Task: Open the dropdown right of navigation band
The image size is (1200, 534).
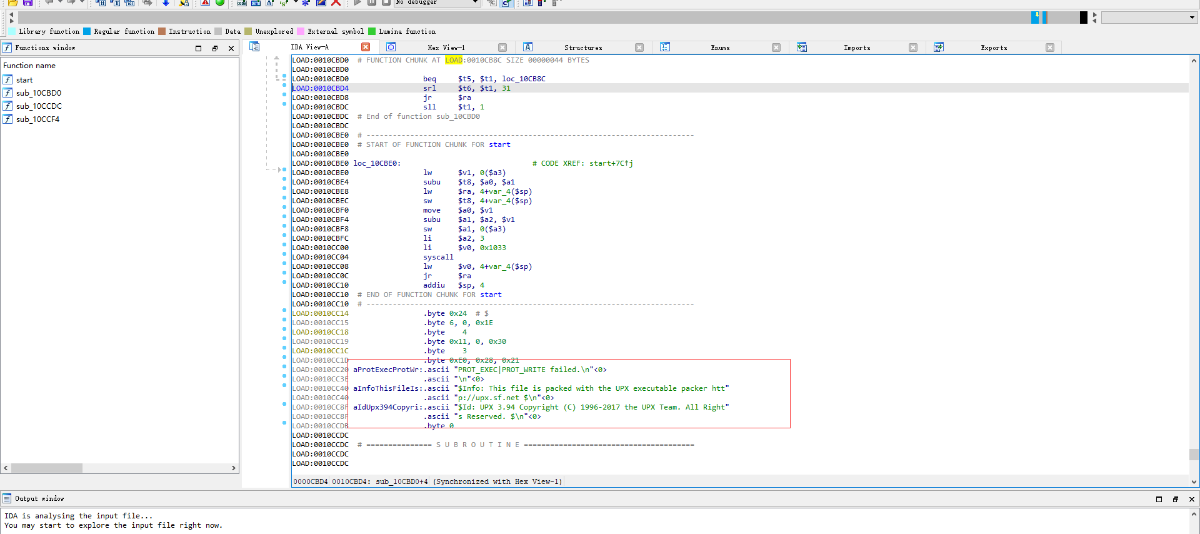Action: click(1192, 18)
